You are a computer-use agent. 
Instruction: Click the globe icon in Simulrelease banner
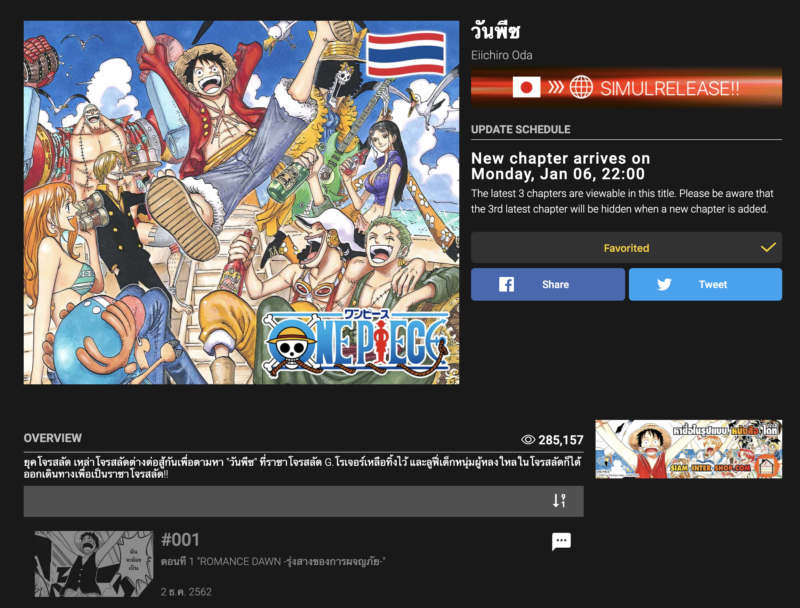point(581,87)
